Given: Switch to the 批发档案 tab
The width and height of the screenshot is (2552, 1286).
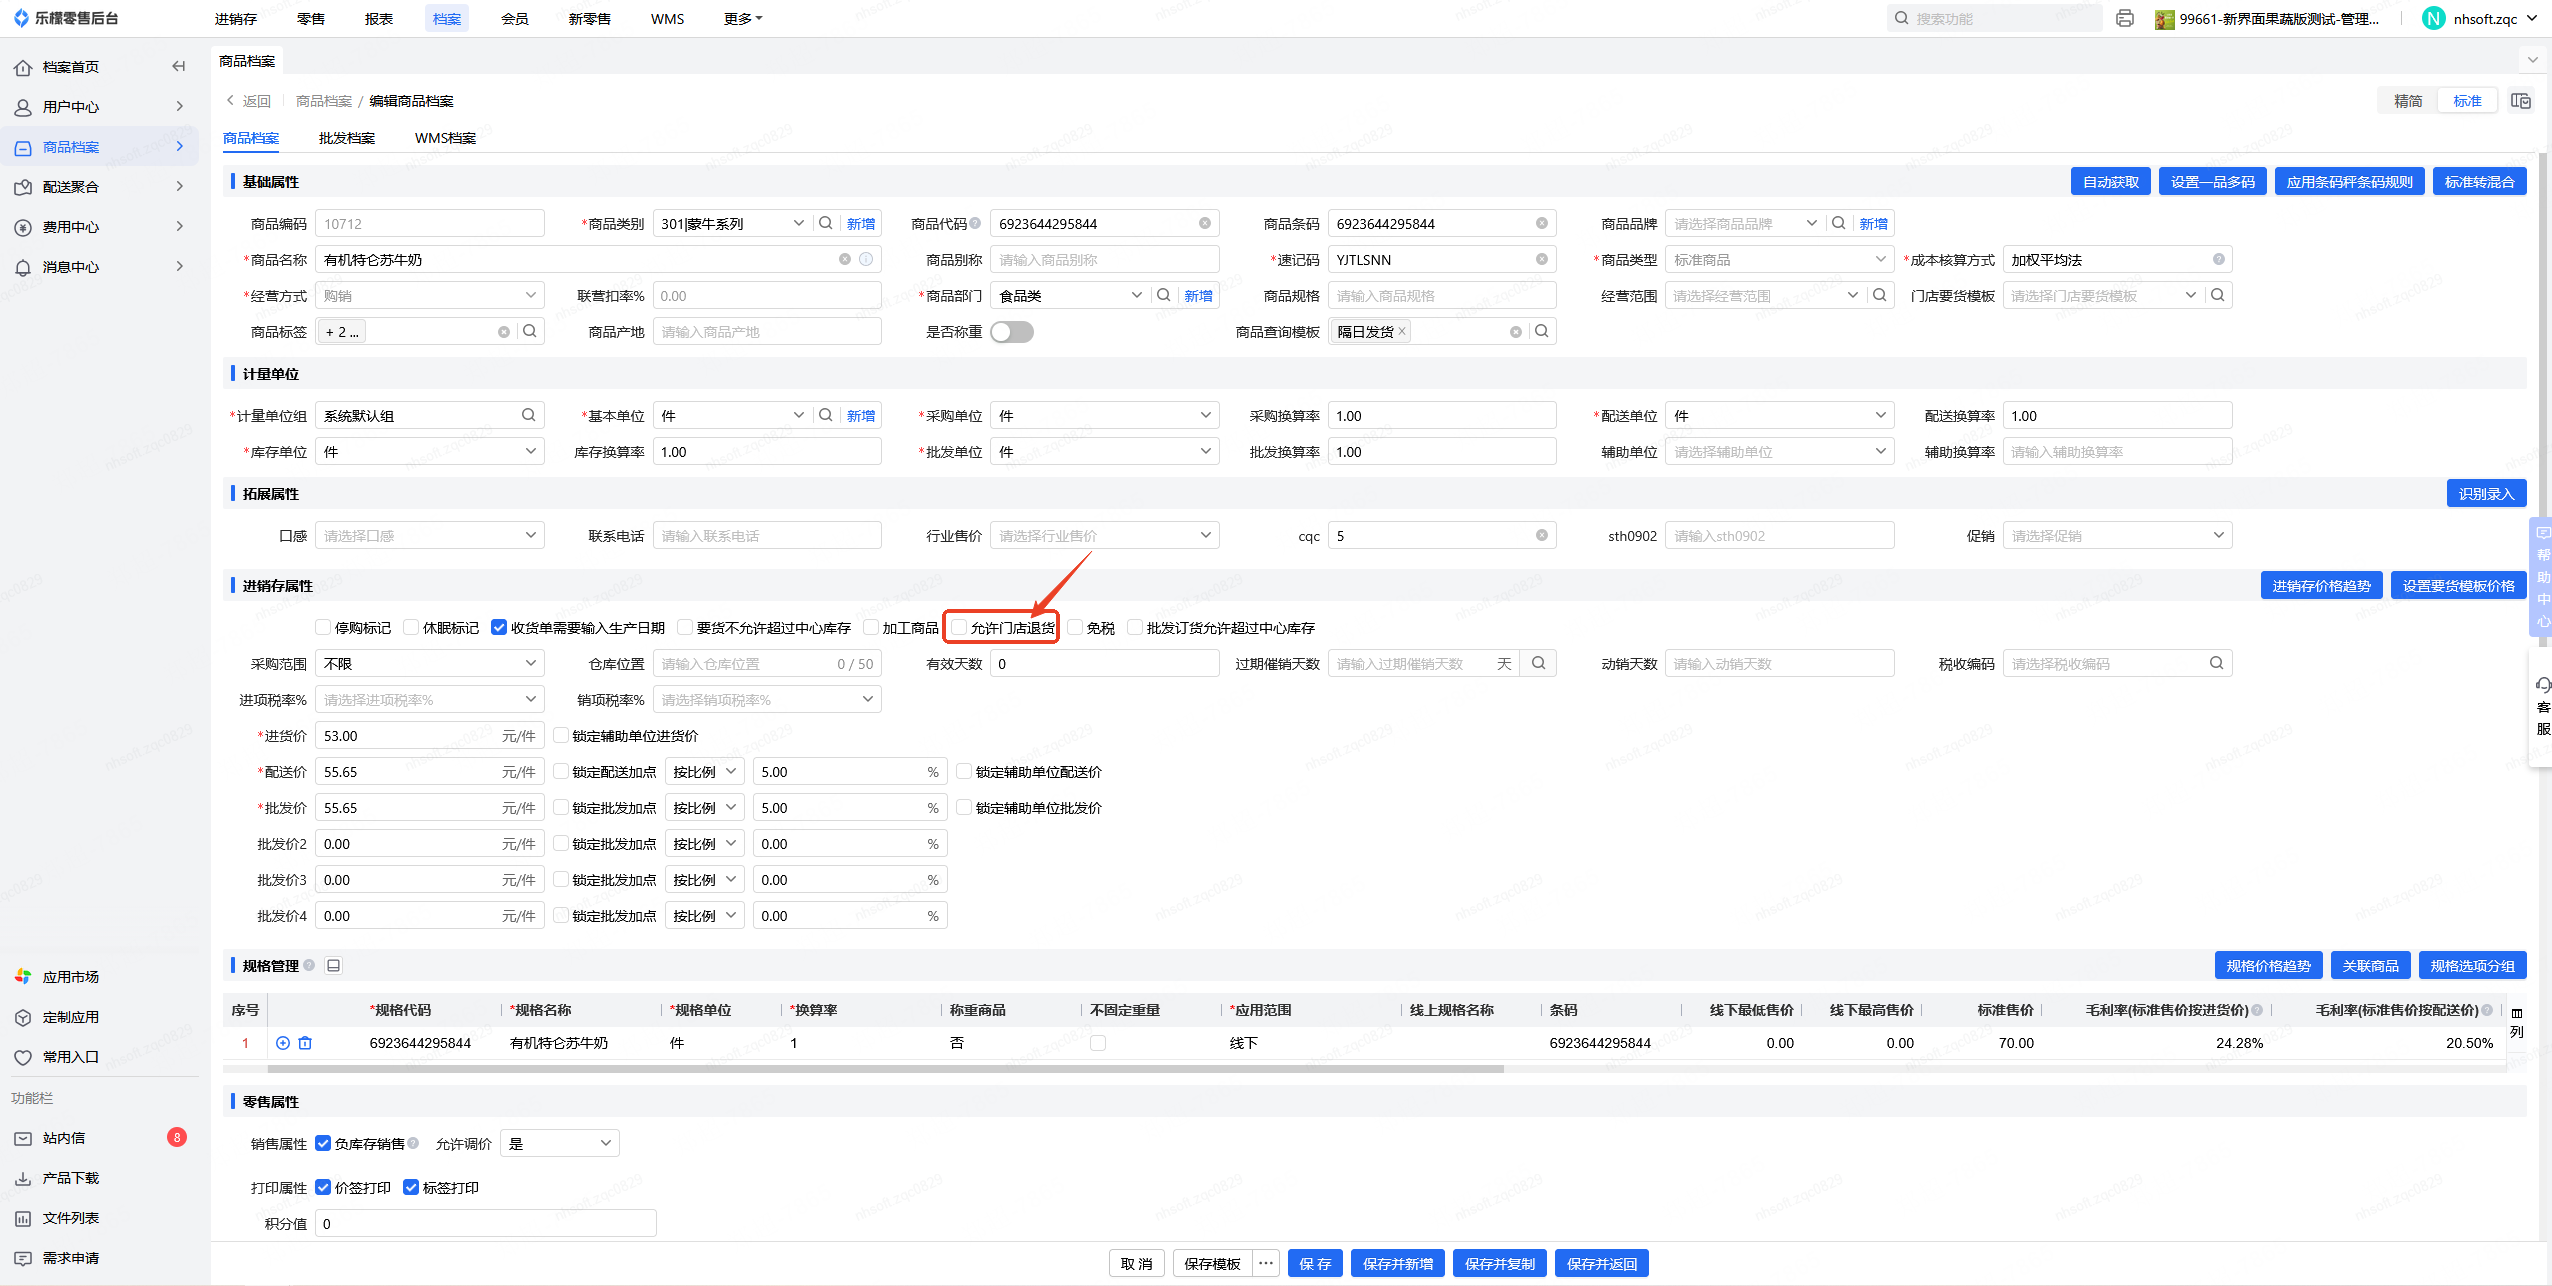Looking at the screenshot, I should (346, 138).
